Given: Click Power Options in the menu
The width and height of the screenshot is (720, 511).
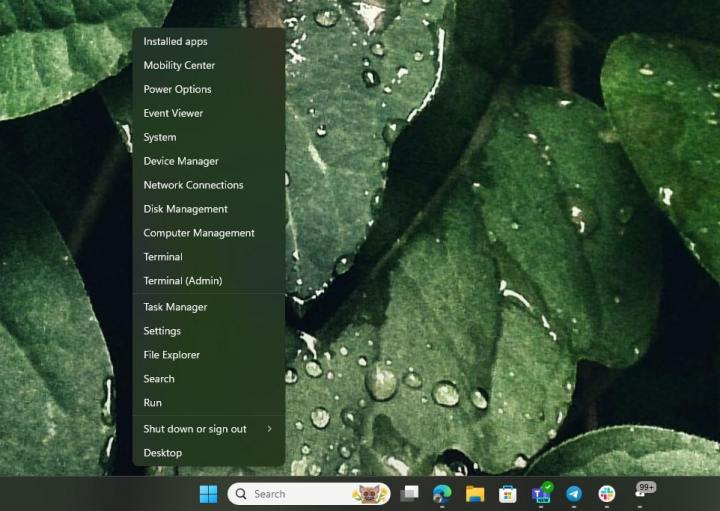Looking at the screenshot, I should pyautogui.click(x=177, y=89).
